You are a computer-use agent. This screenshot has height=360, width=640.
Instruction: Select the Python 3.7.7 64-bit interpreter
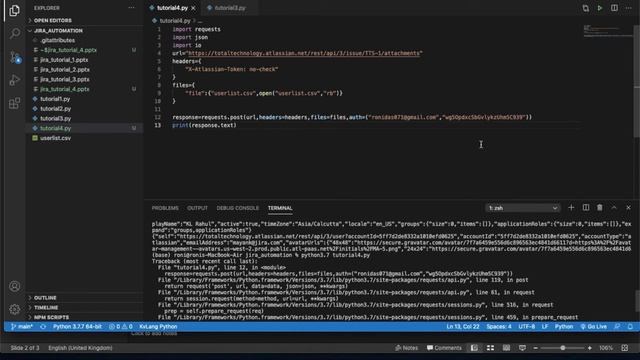click(77, 327)
